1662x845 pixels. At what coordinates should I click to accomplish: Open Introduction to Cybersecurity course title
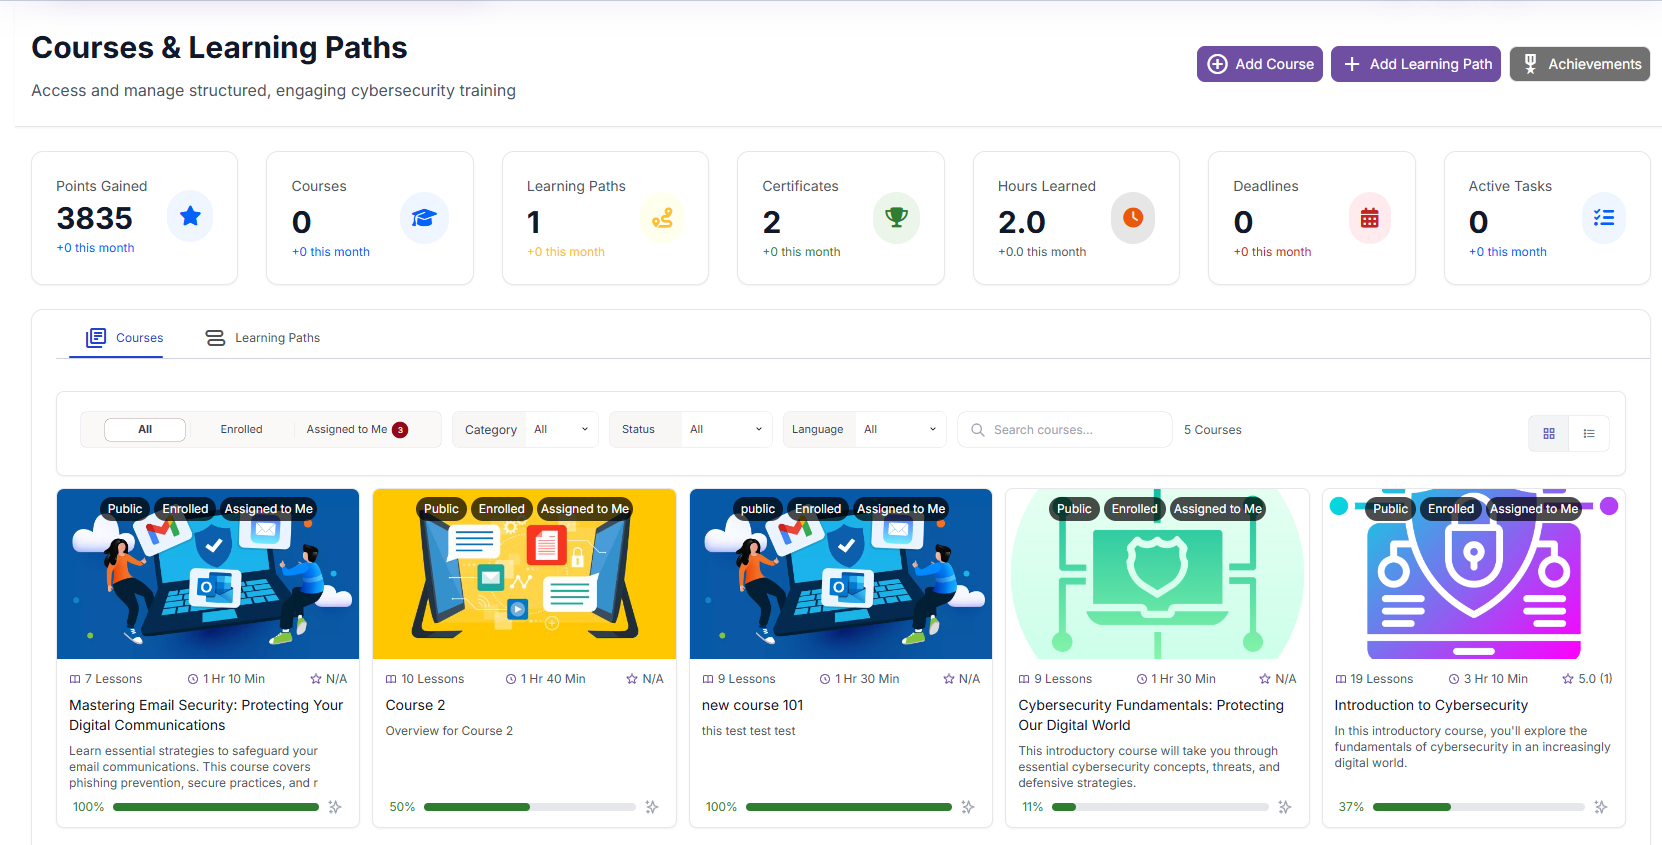[1431, 705]
